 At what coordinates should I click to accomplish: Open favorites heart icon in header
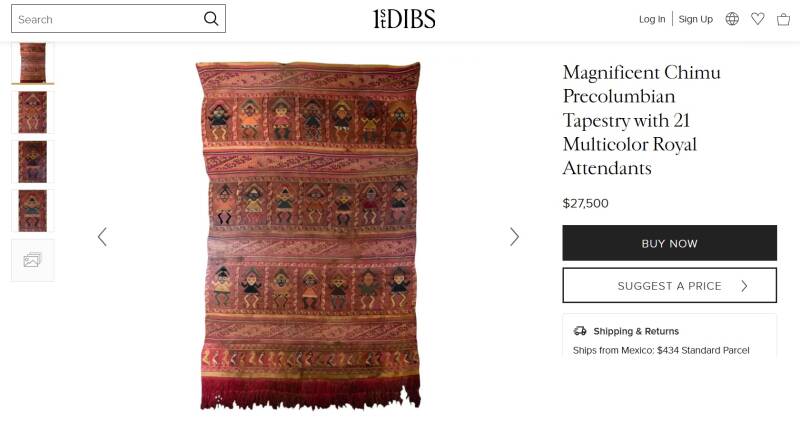point(758,19)
